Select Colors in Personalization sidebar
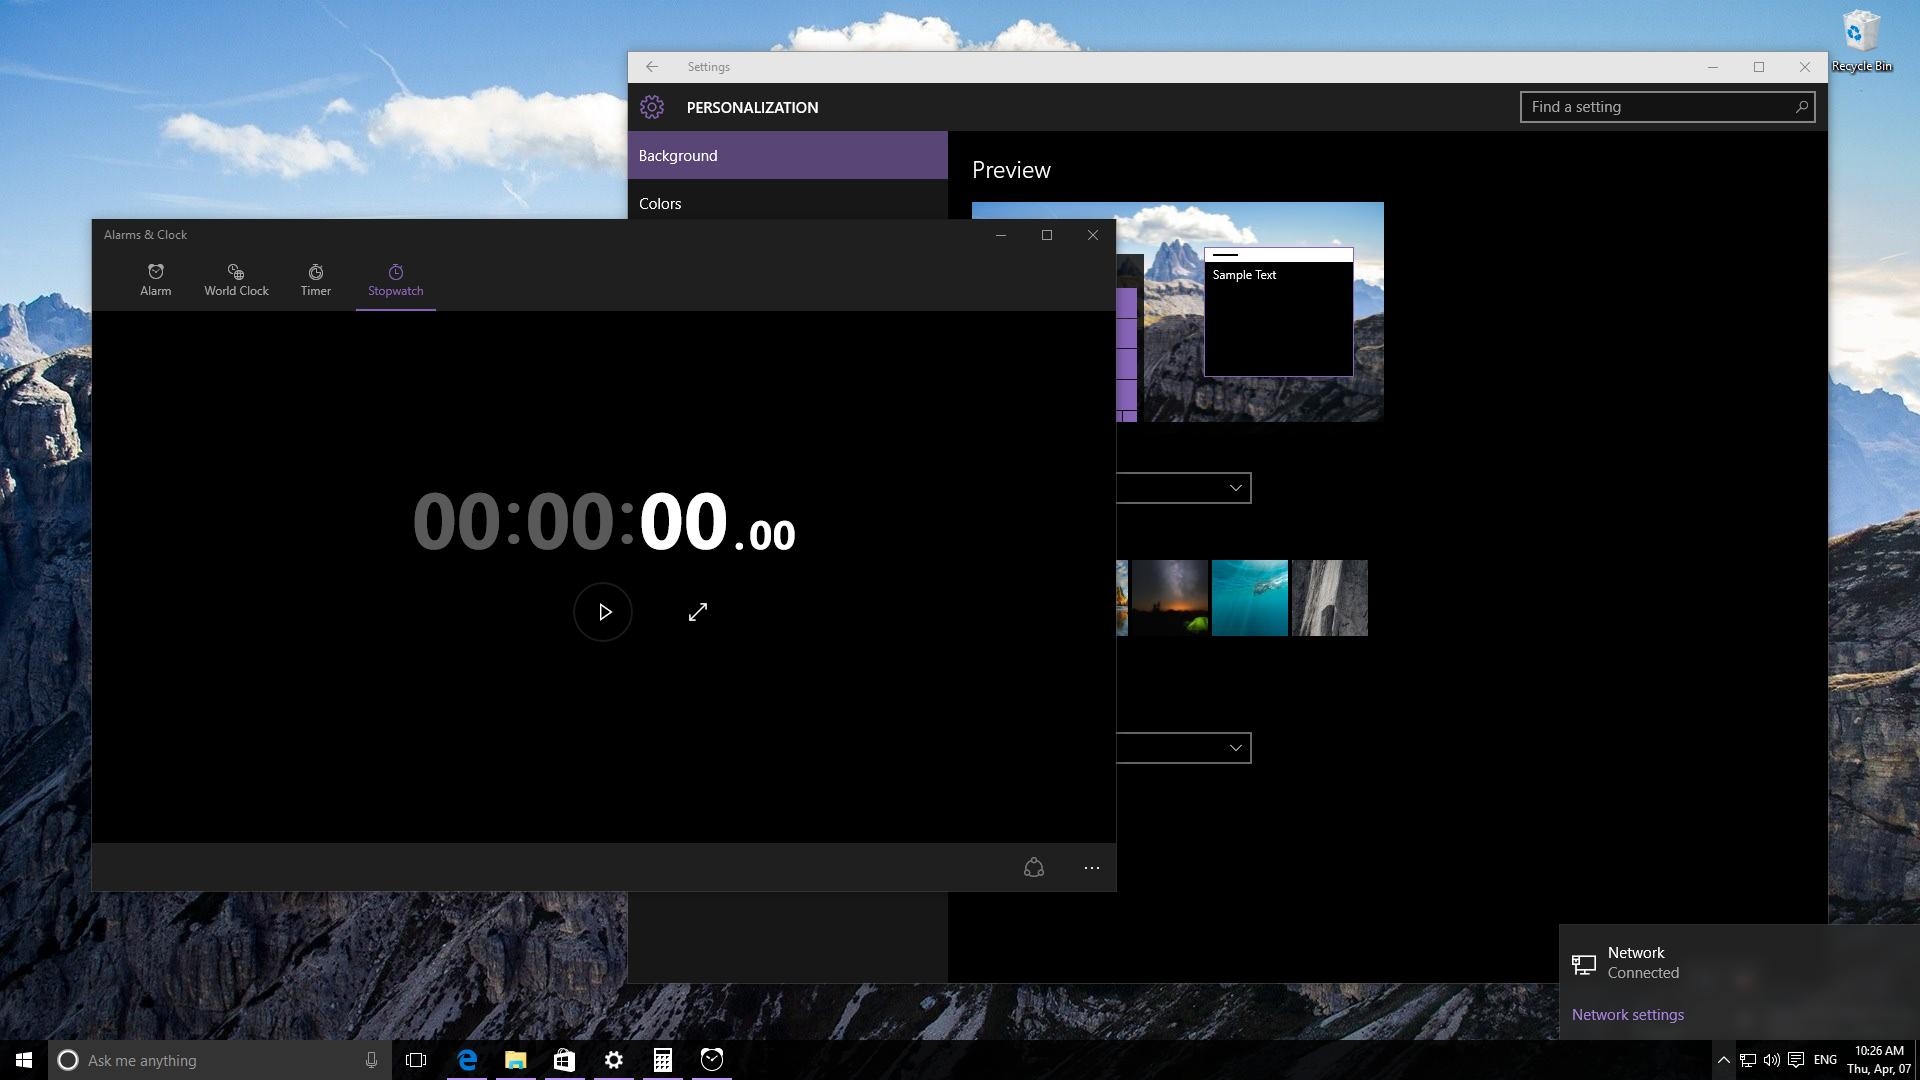The image size is (1920, 1080). tap(661, 203)
